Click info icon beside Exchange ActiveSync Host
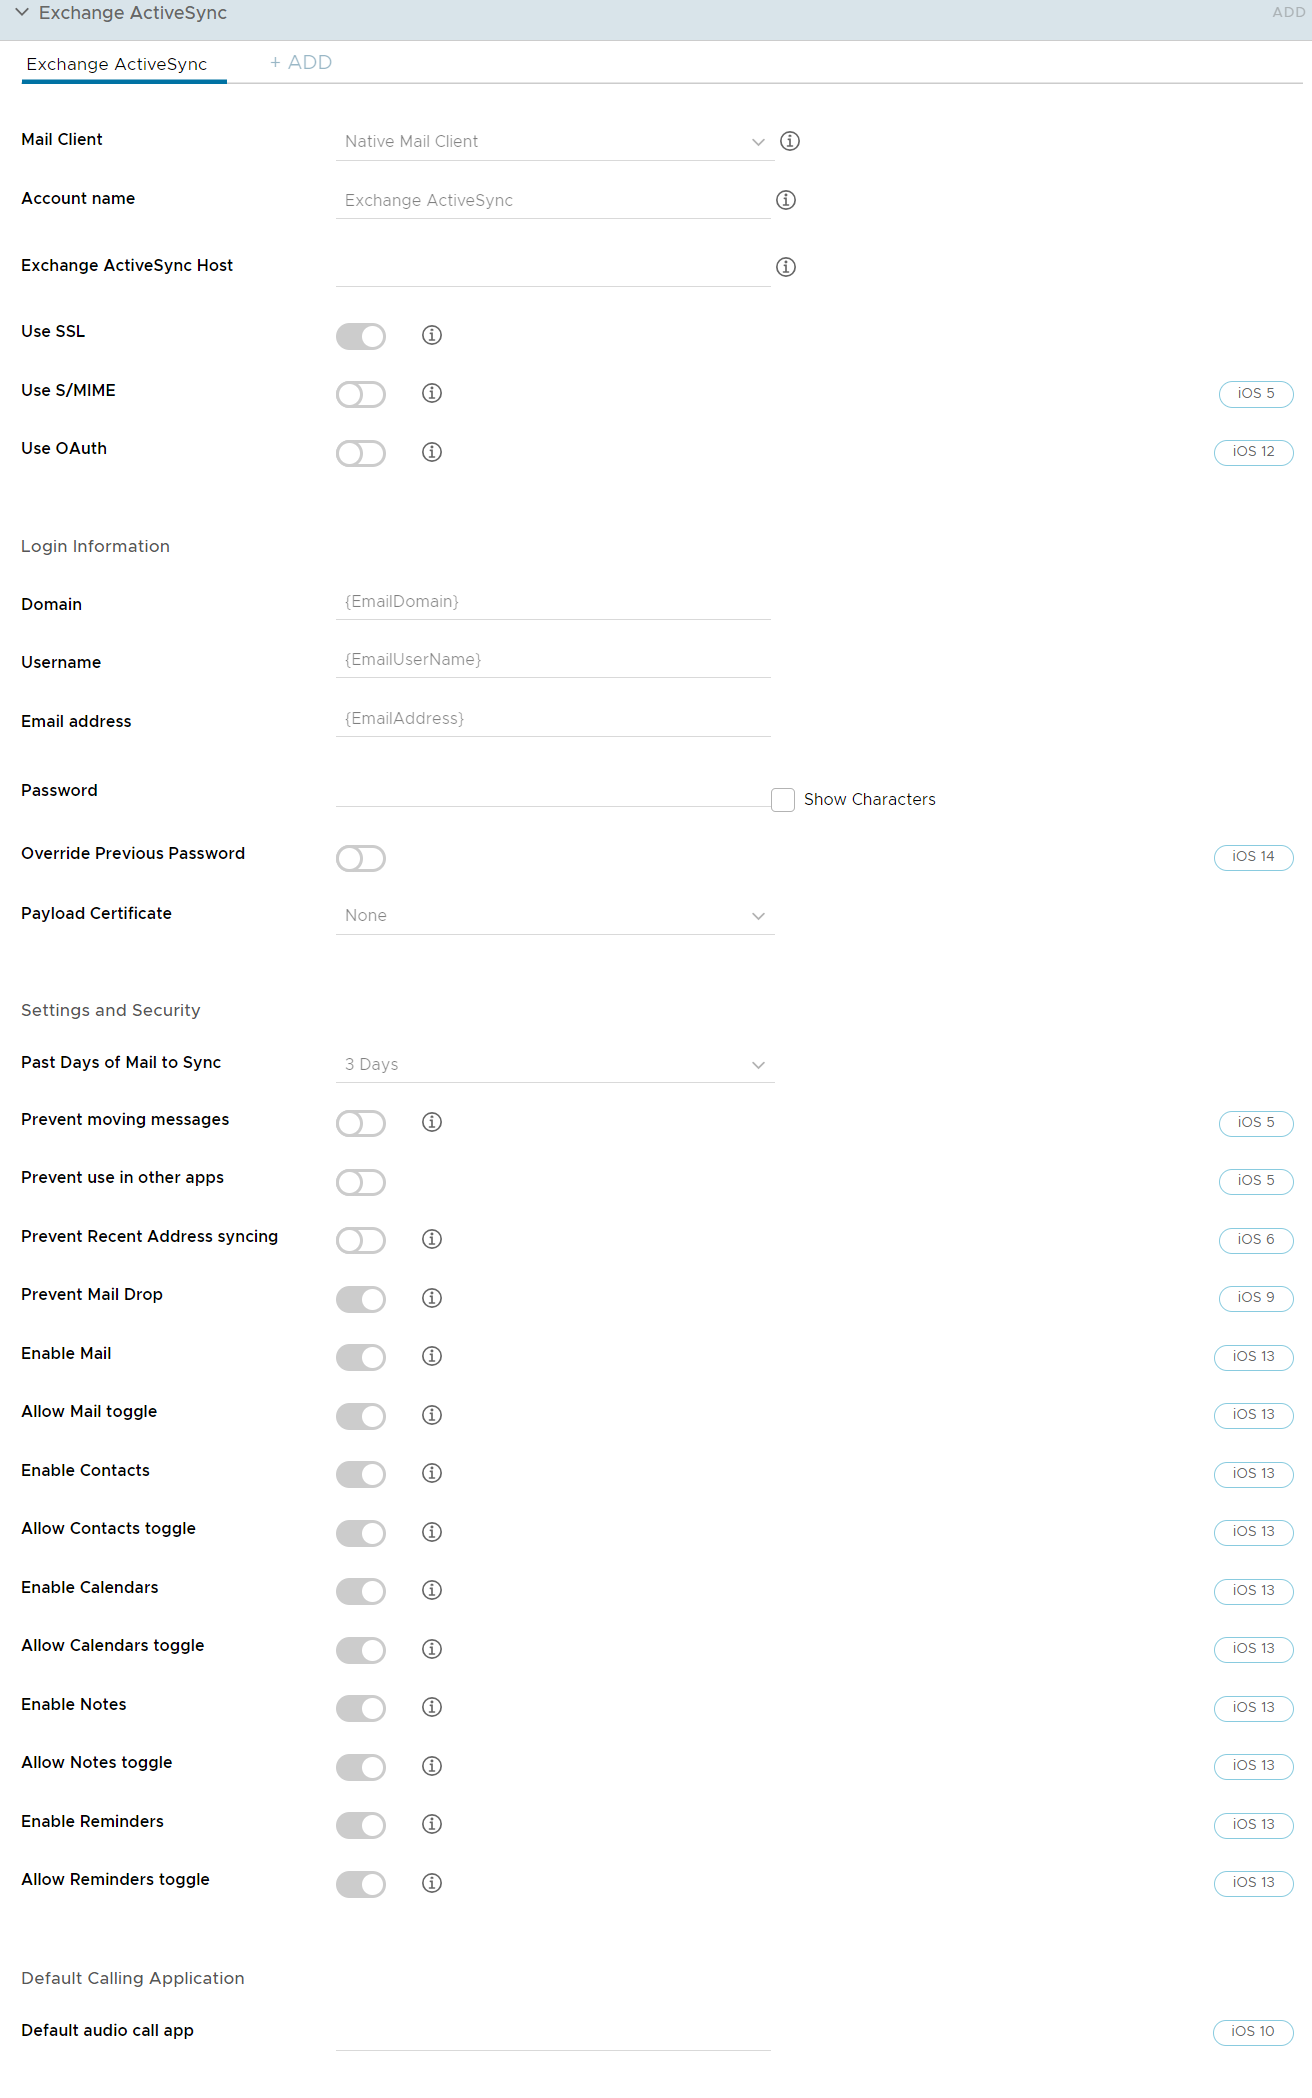This screenshot has height=2098, width=1312. pyautogui.click(x=786, y=267)
